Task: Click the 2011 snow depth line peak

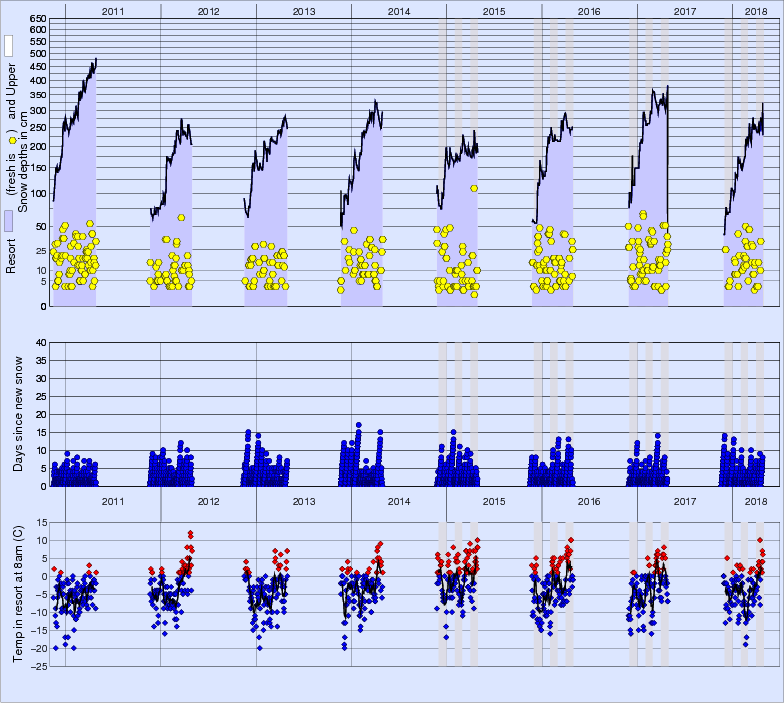Action: tap(96, 59)
